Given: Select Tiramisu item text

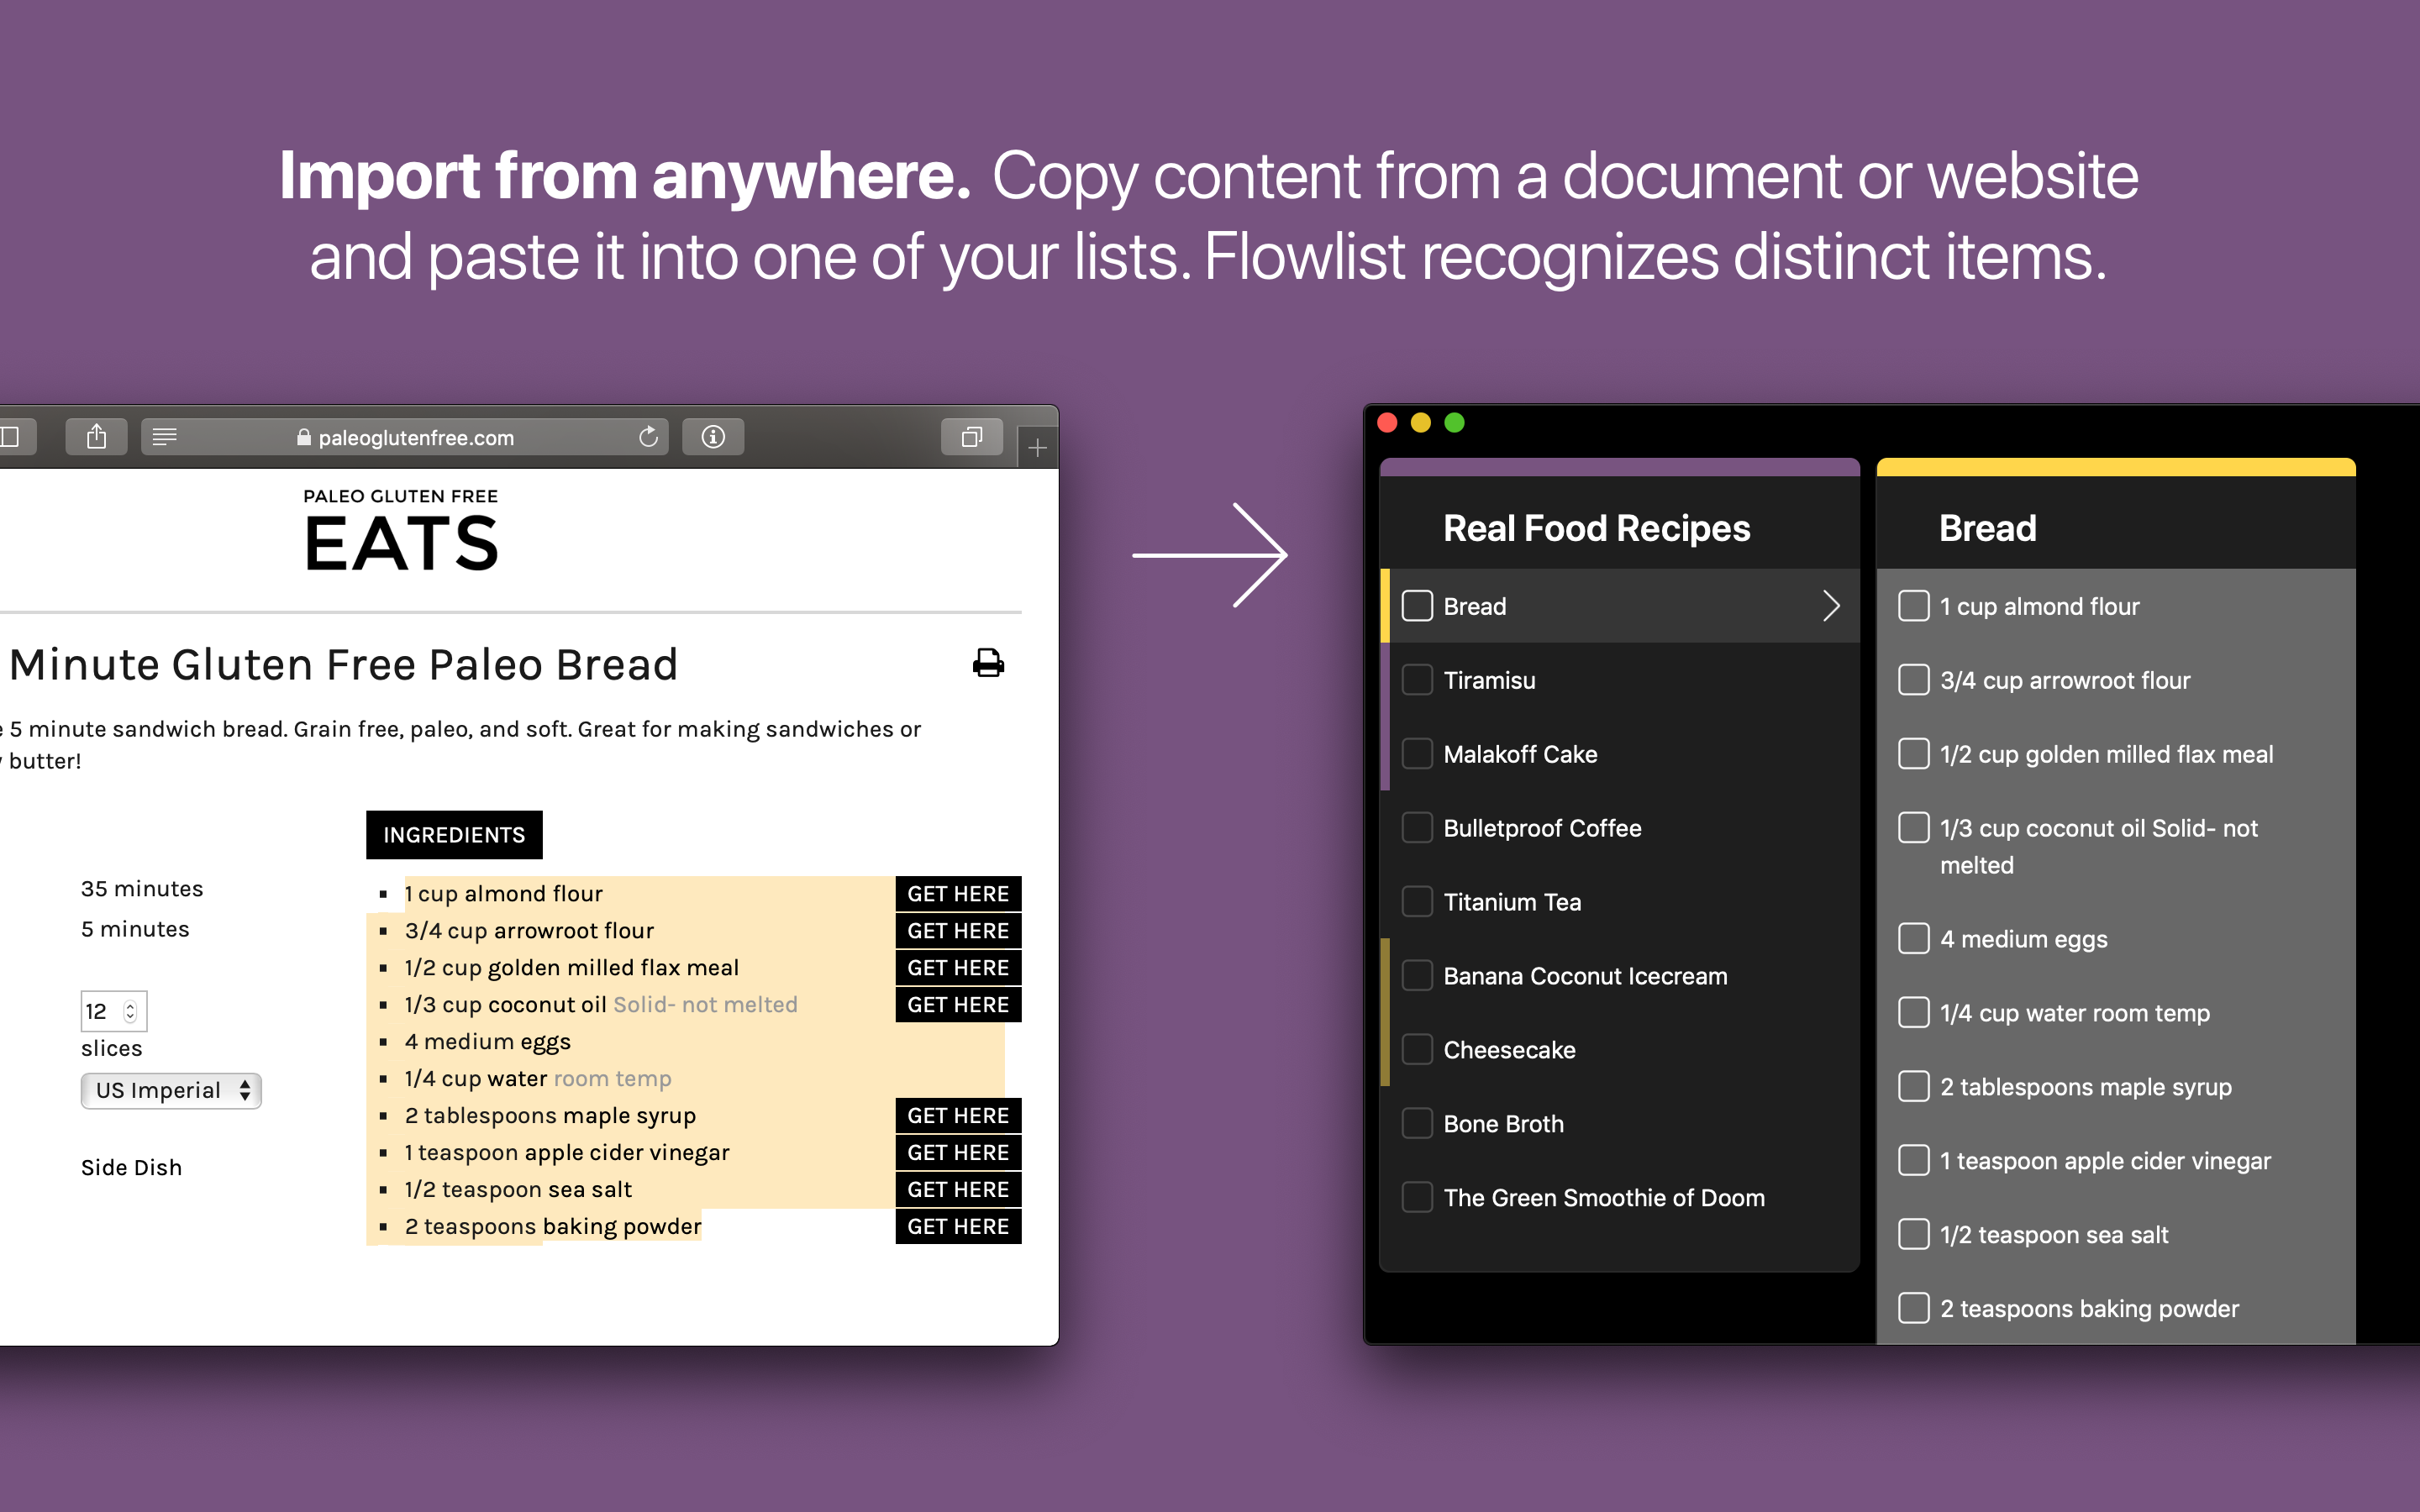Looking at the screenshot, I should 1489,680.
